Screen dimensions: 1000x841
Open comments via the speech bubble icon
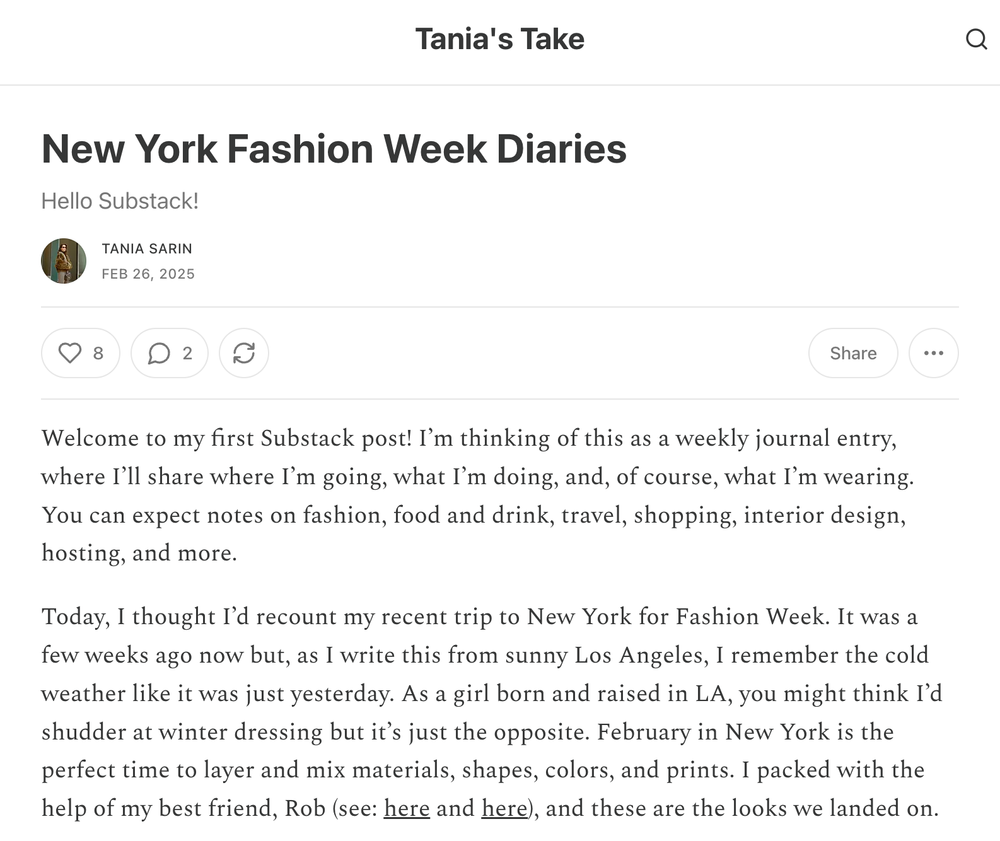[158, 353]
